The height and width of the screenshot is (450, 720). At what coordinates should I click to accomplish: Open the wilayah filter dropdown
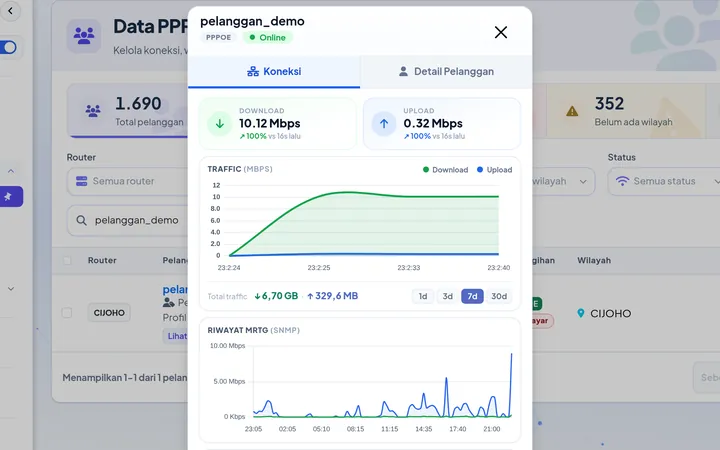coord(563,181)
